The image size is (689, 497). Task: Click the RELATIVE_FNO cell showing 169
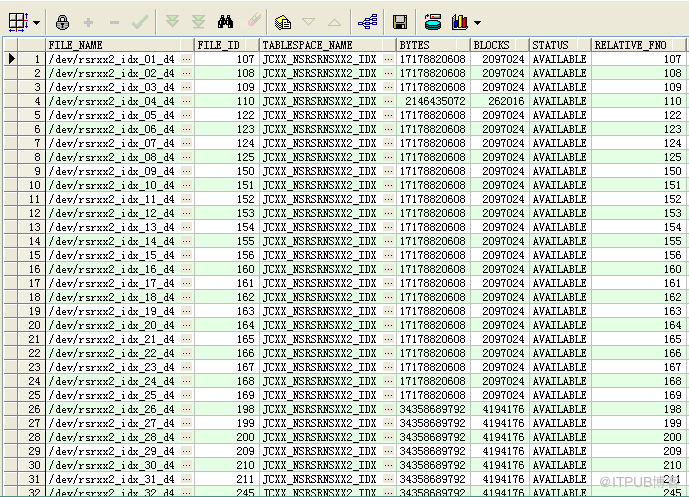[x=638, y=395]
